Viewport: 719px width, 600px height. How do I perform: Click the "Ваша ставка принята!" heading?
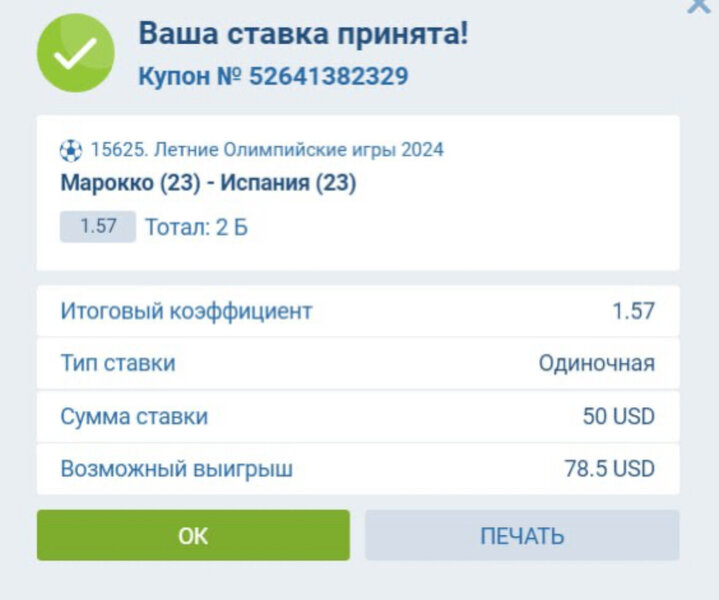303,33
